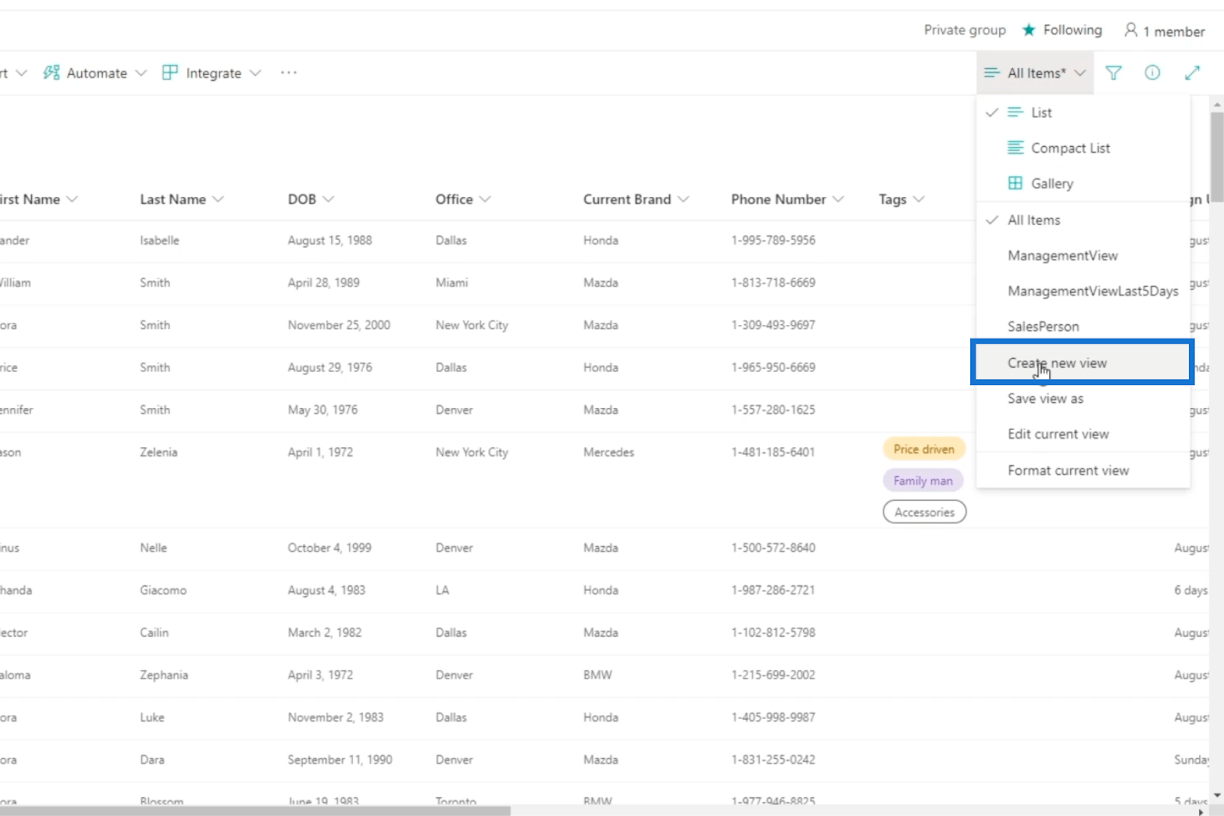Click the Following star icon

1028,30
